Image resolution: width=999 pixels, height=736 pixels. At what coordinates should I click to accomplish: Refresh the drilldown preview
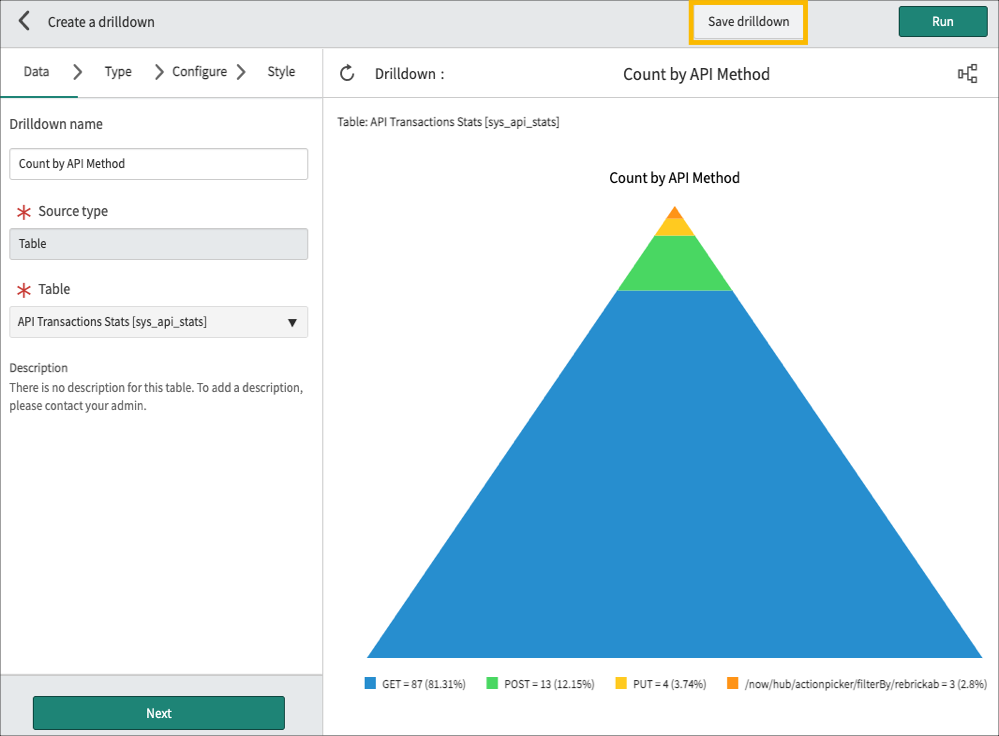(x=347, y=73)
